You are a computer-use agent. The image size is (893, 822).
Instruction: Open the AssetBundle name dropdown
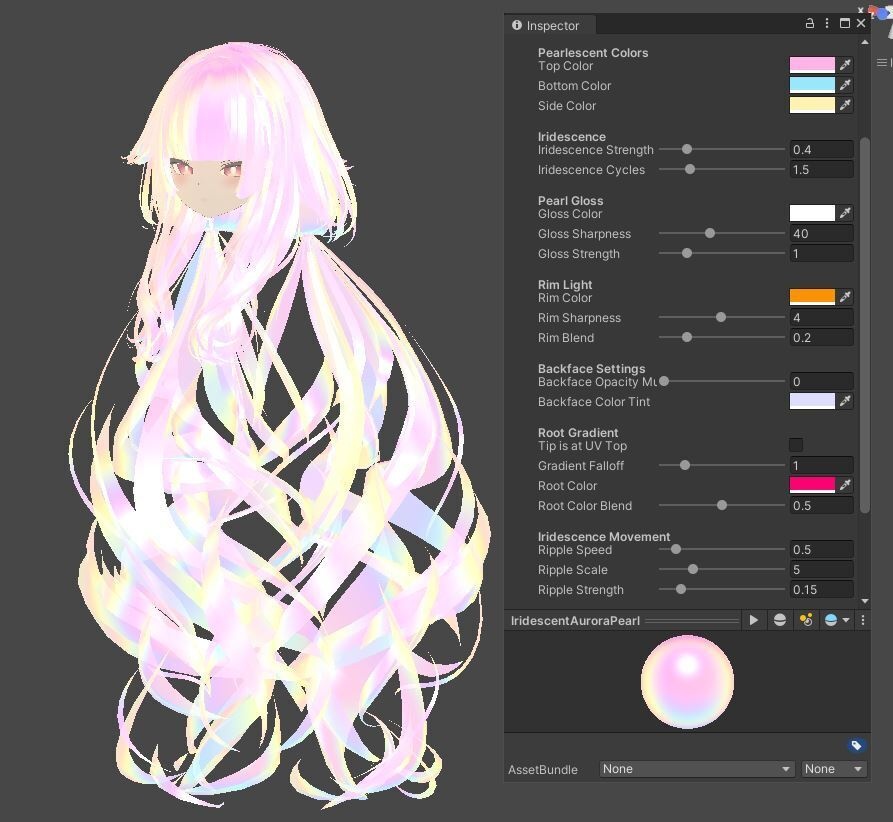[697, 769]
